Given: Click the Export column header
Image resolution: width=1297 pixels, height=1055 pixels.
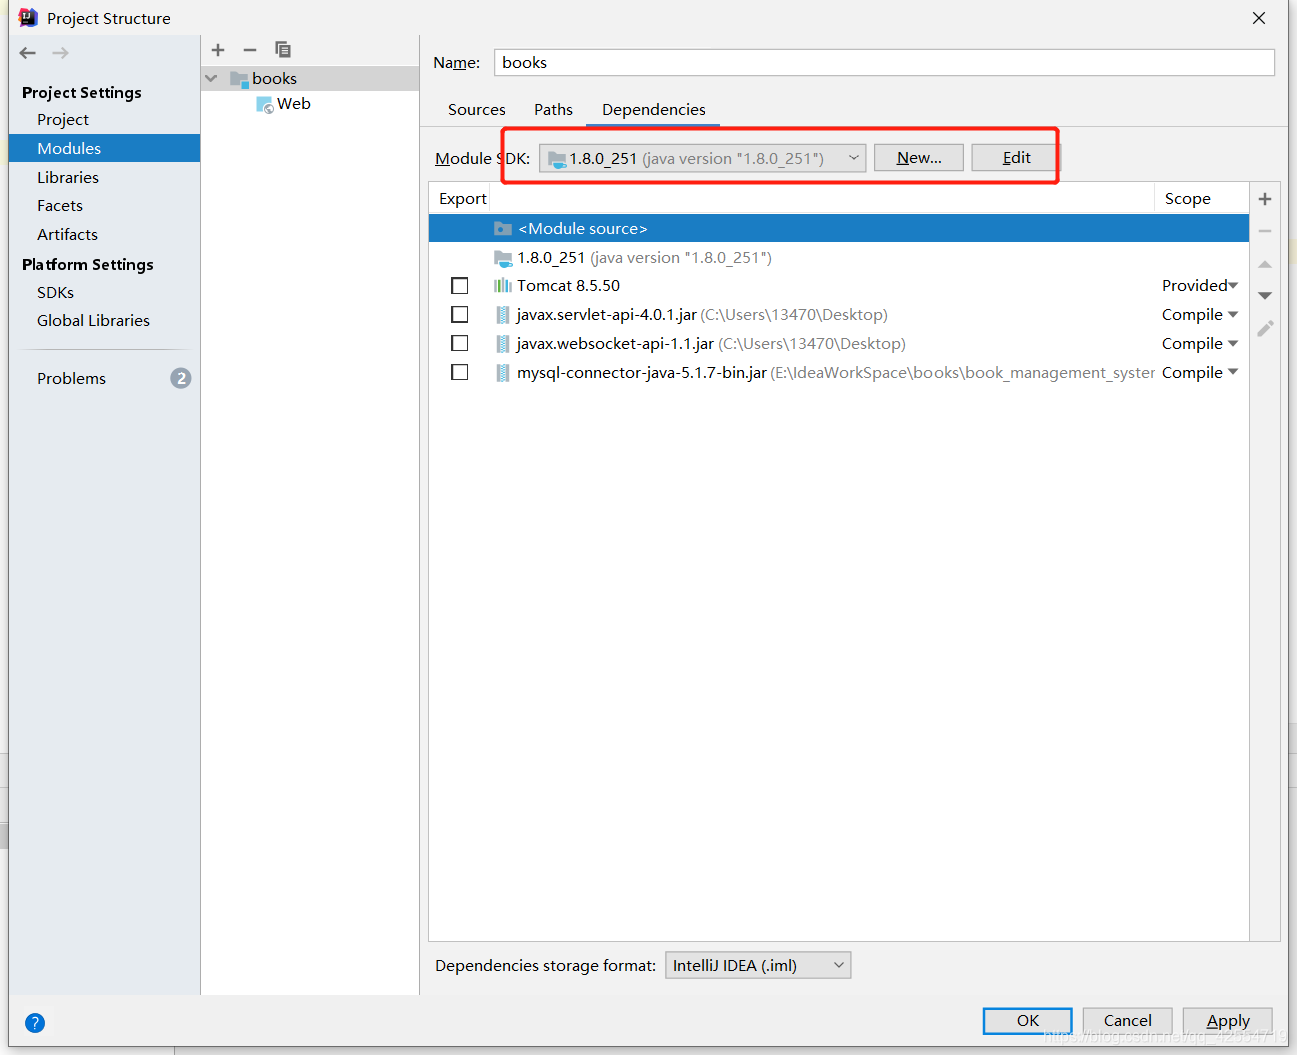Looking at the screenshot, I should click(x=463, y=199).
